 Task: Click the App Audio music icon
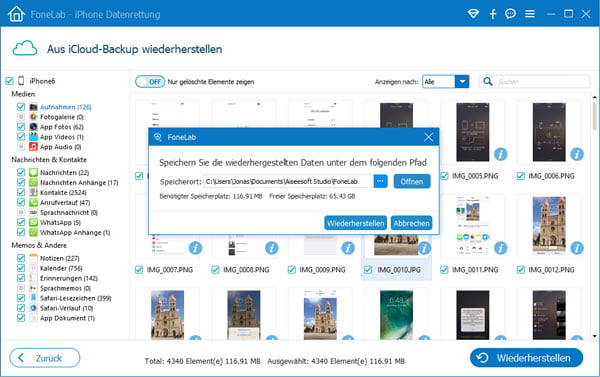[x=34, y=147]
